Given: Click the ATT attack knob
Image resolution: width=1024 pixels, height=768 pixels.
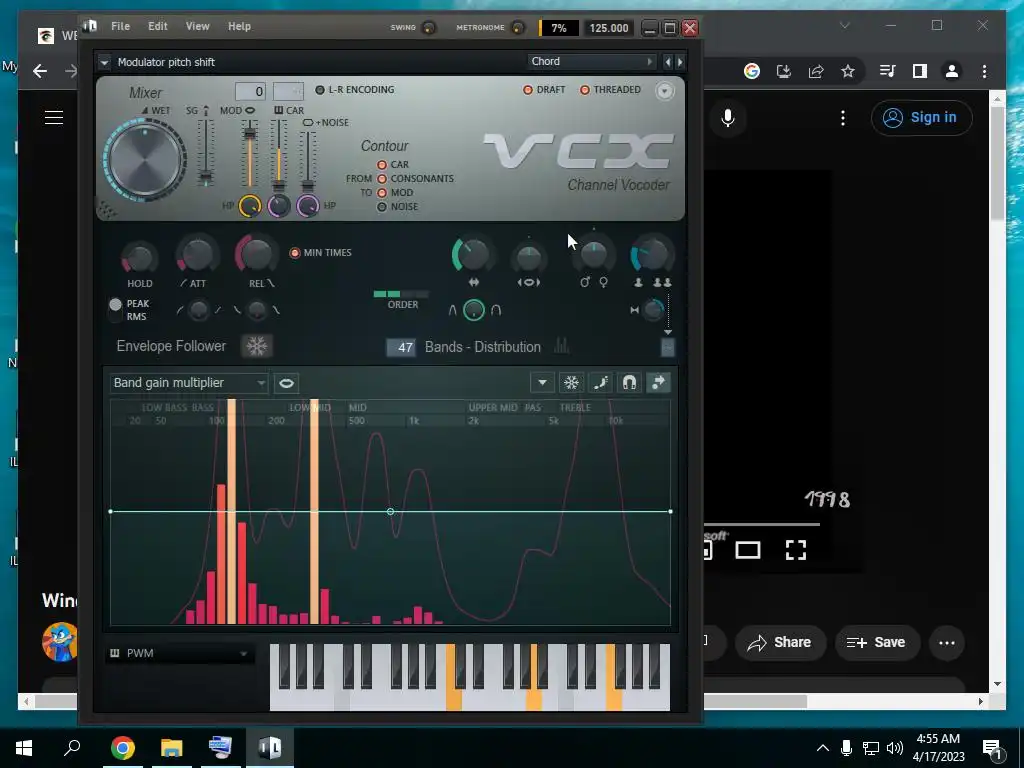Looking at the screenshot, I should click(197, 255).
